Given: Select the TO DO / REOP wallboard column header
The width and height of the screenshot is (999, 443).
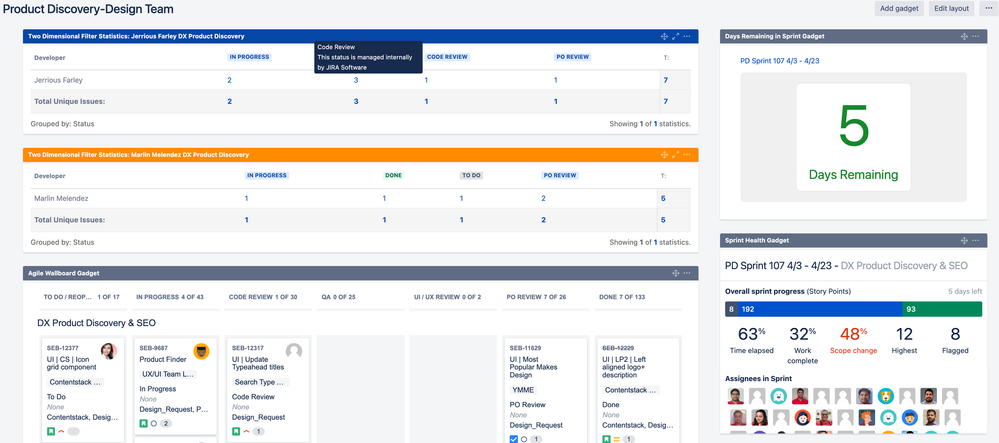Looking at the screenshot, I should 82,297.
